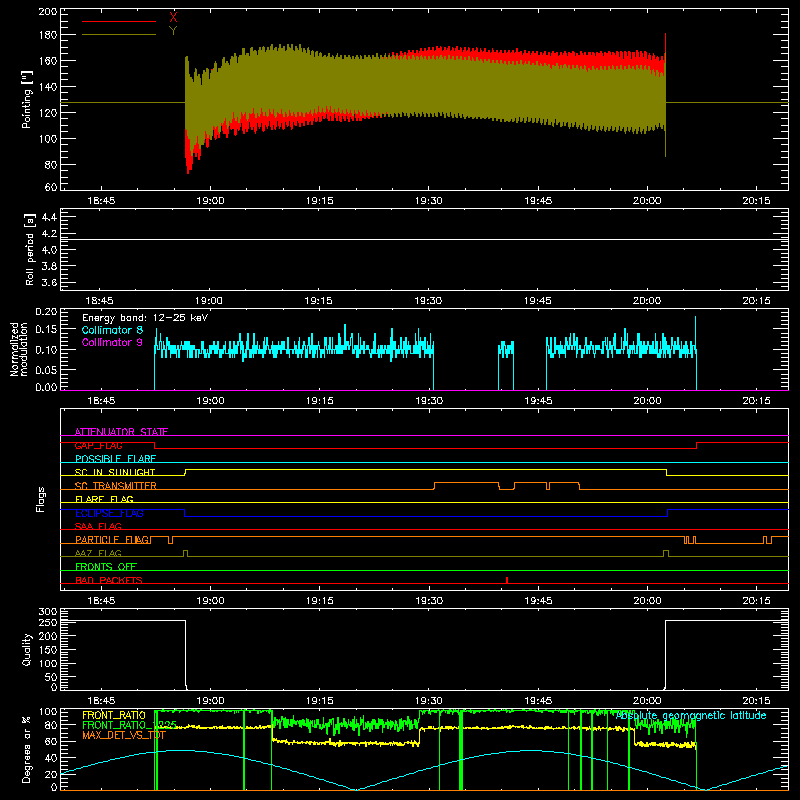Viewport: 800px width, 800px height.
Task: Click the '0.05' value on modulation axis
Action: point(46,369)
